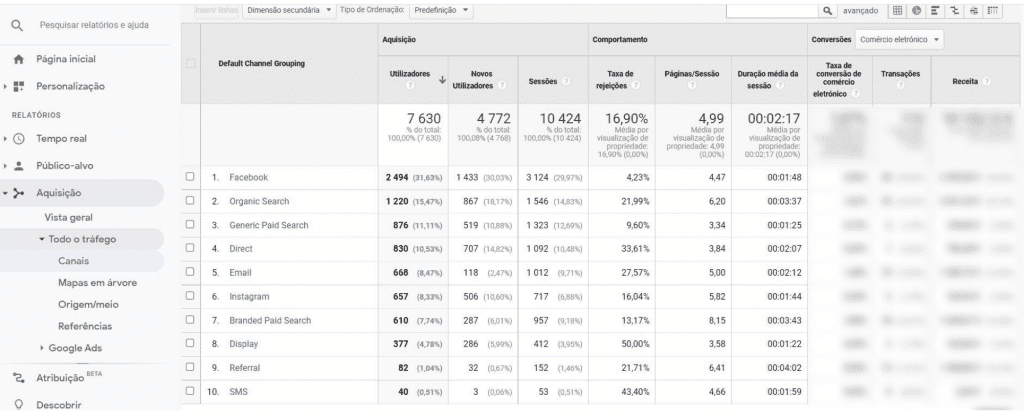Click help icon beside Taxa de rejeições
1024x414 pixels.
coord(635,86)
